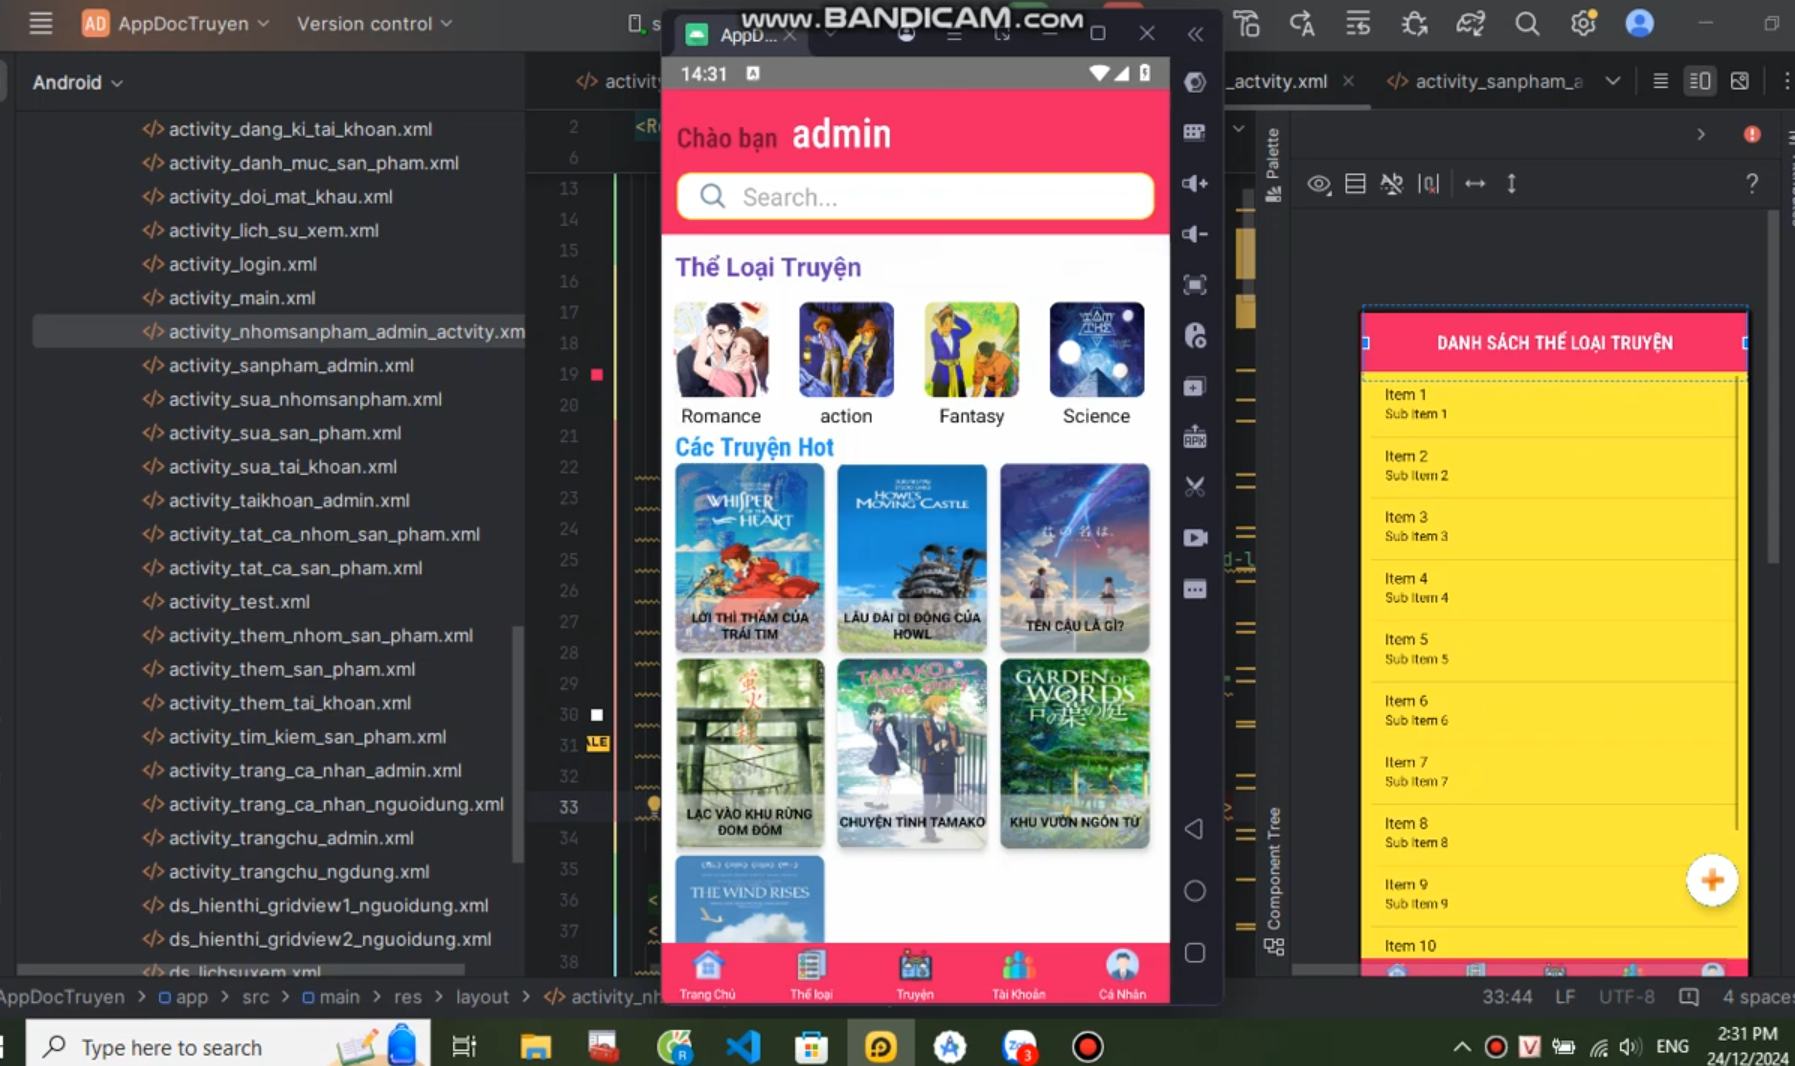Open activity_test.xml in project tree
Screen dimensions: 1795x1066
(238, 602)
